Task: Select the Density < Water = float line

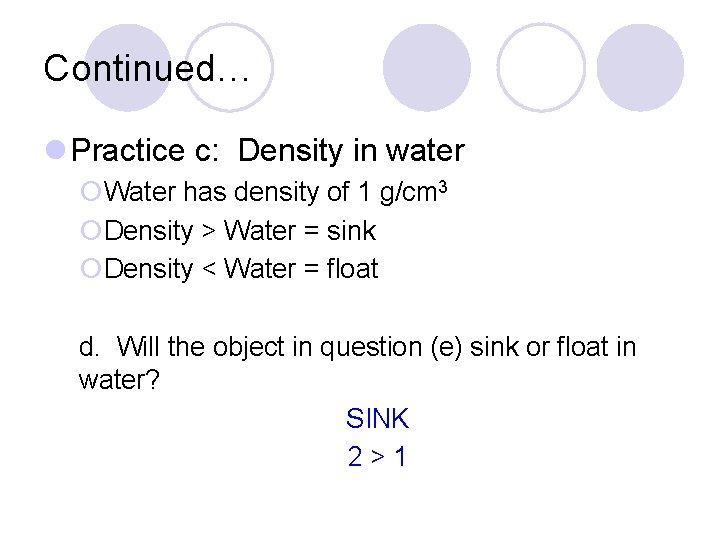Action: 241,269
